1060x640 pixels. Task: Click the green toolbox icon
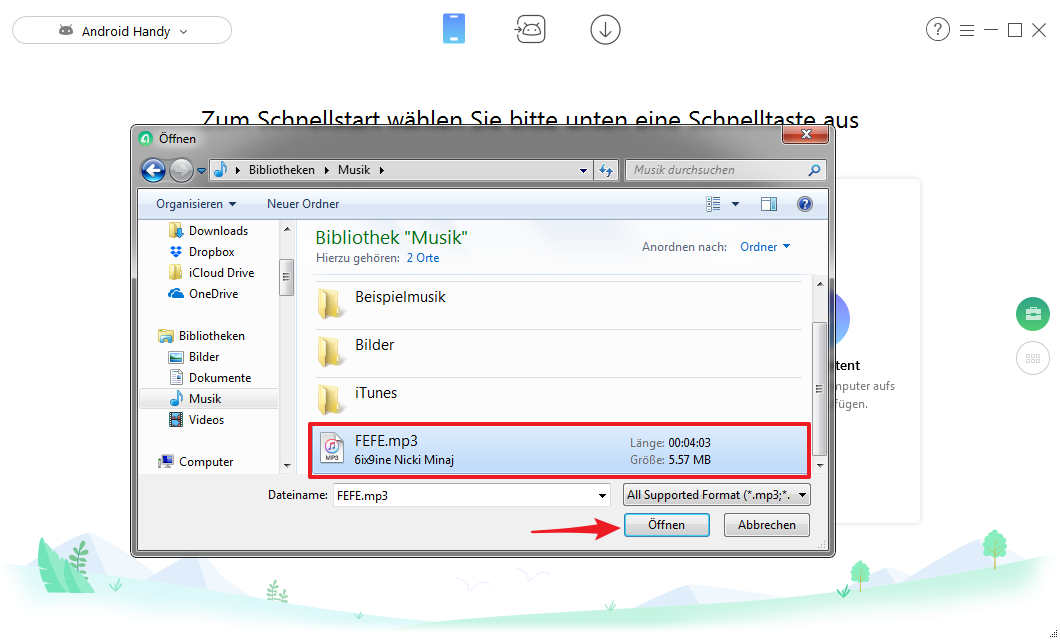pyautogui.click(x=1032, y=314)
